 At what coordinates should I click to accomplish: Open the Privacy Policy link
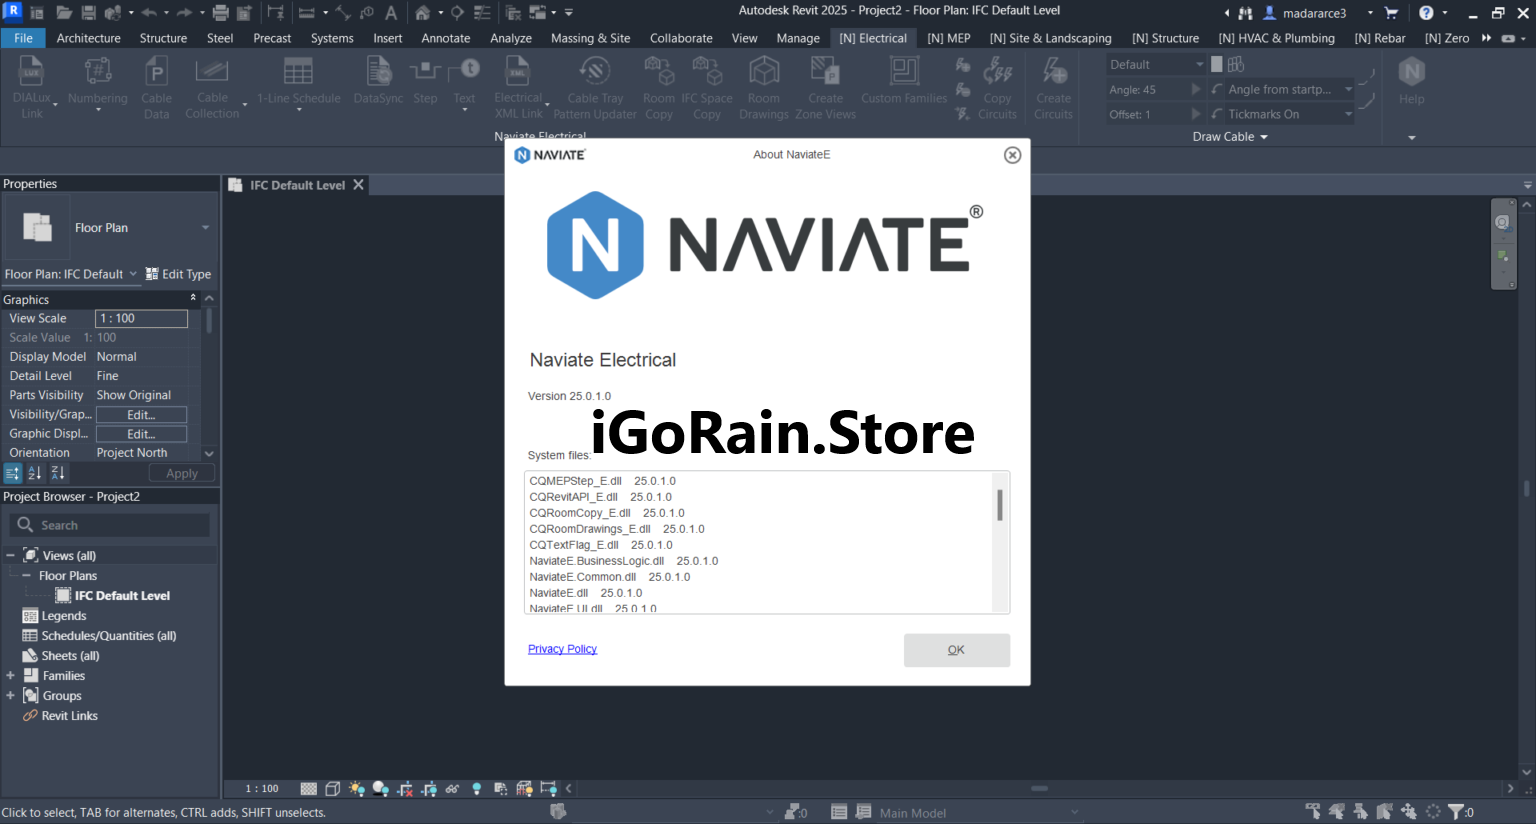(x=562, y=649)
